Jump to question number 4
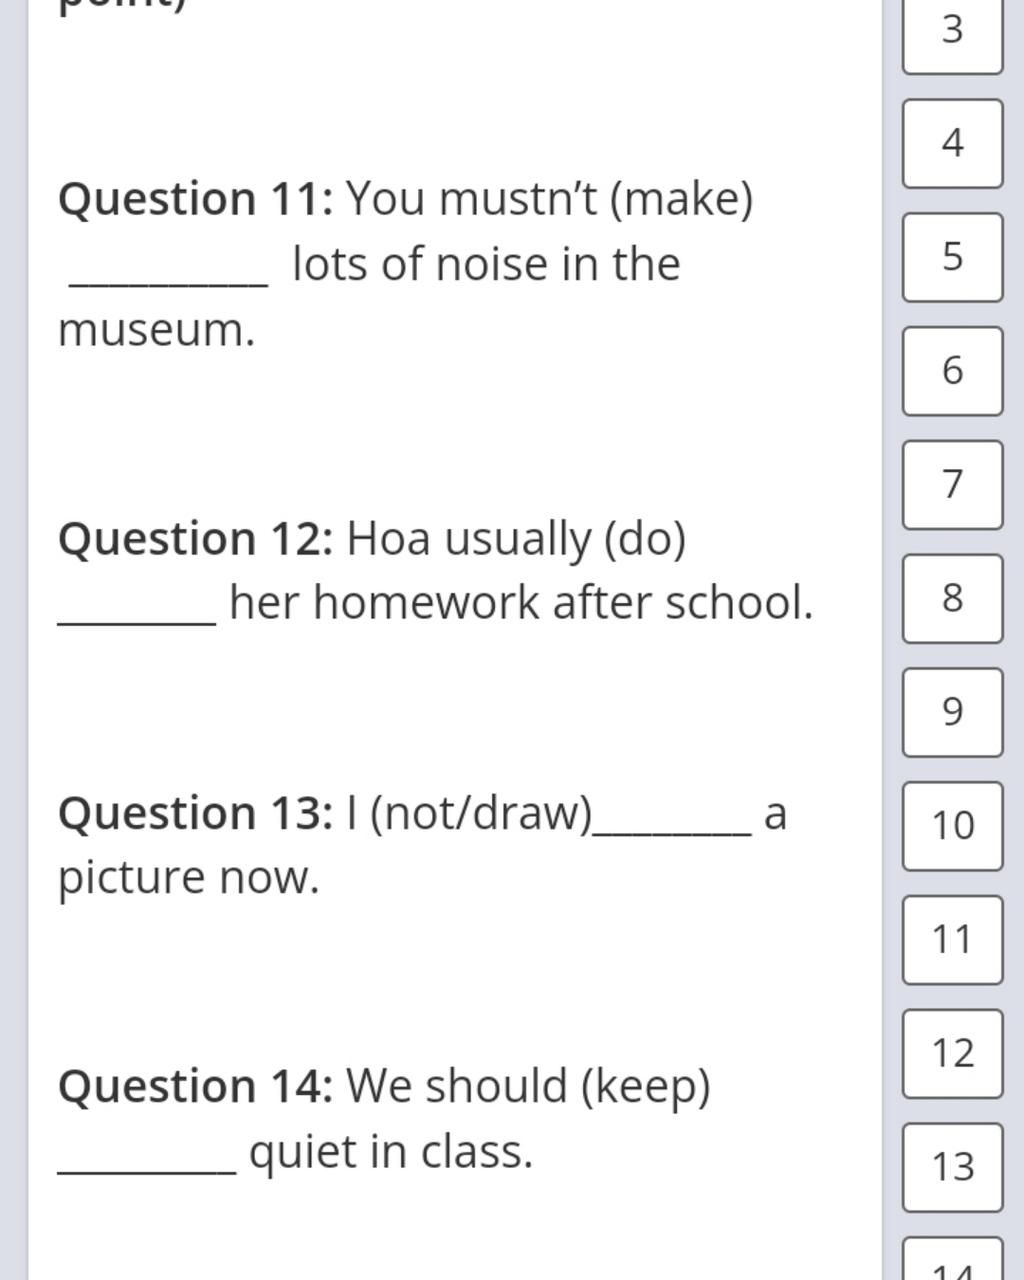The image size is (1024, 1280). pos(952,143)
